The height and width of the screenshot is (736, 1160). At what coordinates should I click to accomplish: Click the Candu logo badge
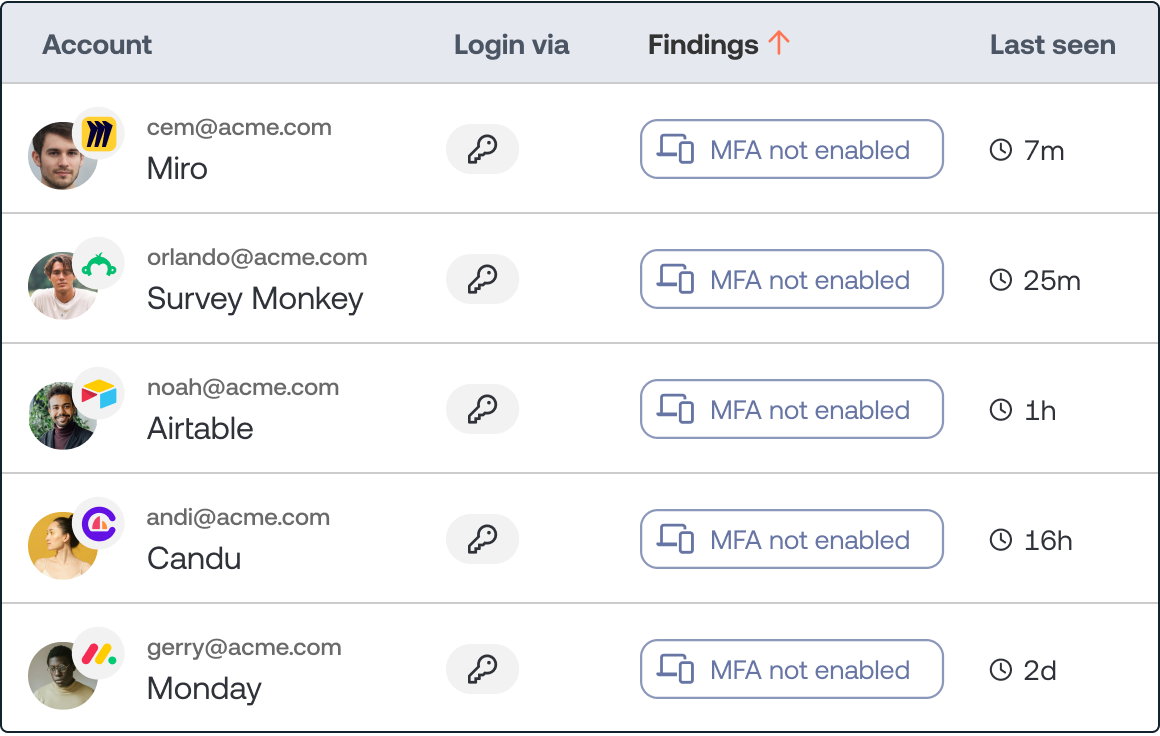point(98,523)
